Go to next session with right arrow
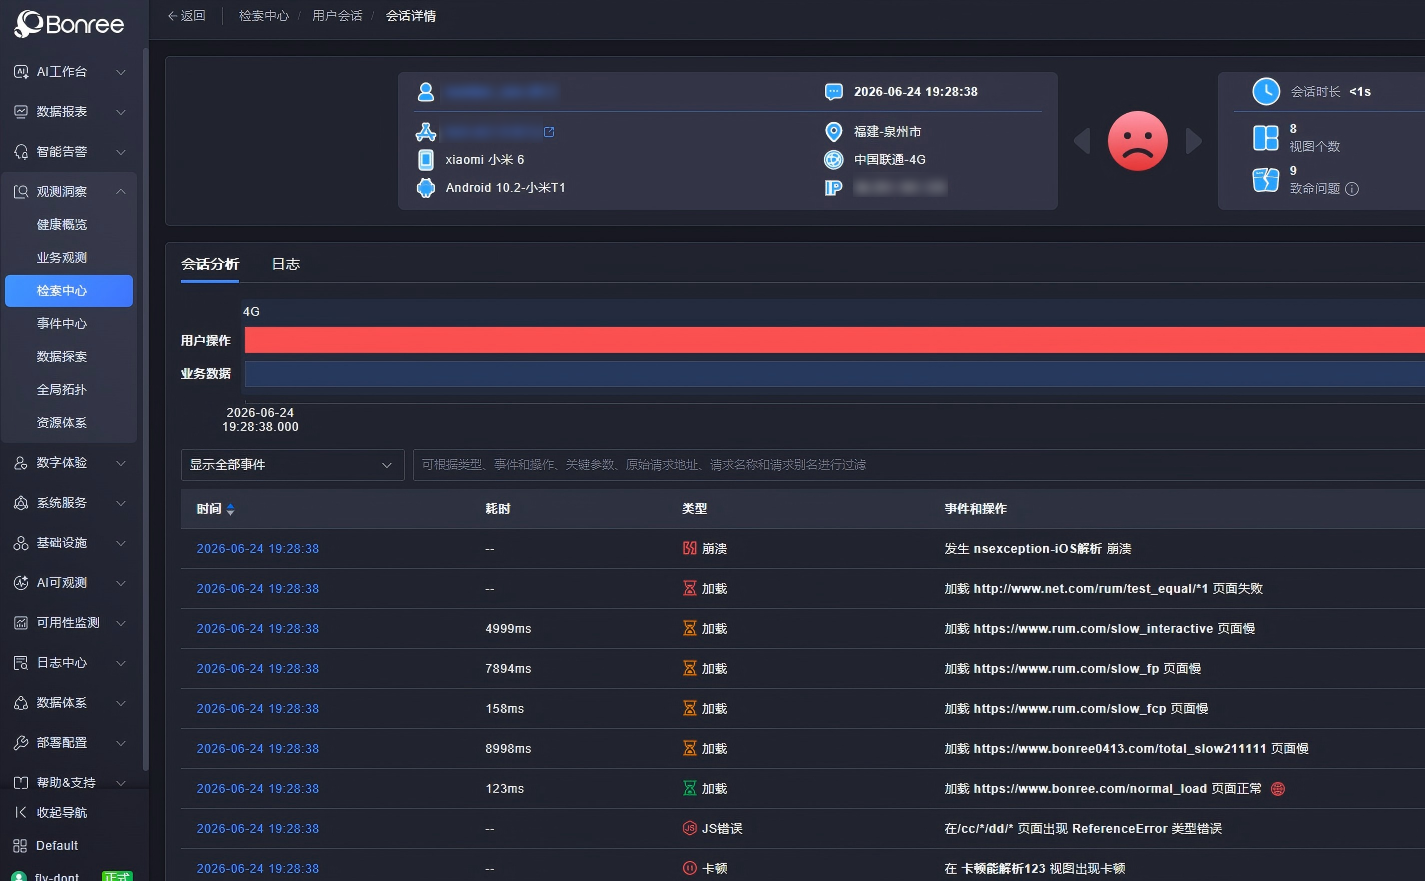This screenshot has width=1425, height=881. tap(1194, 141)
